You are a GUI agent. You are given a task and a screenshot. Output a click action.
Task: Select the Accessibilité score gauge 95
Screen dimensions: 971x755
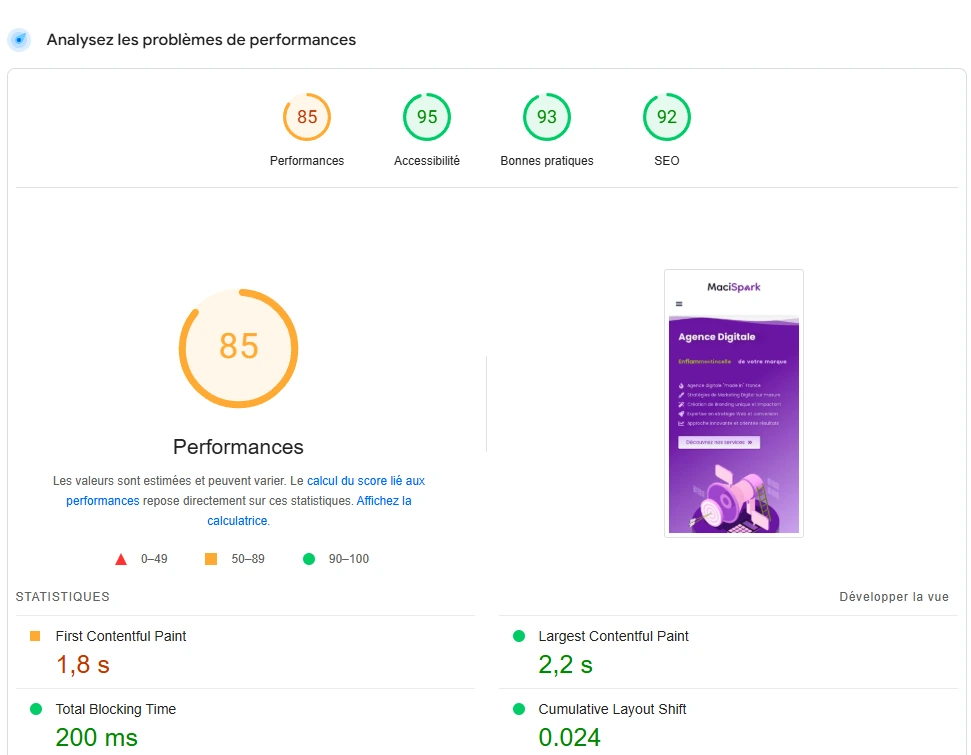pos(427,117)
